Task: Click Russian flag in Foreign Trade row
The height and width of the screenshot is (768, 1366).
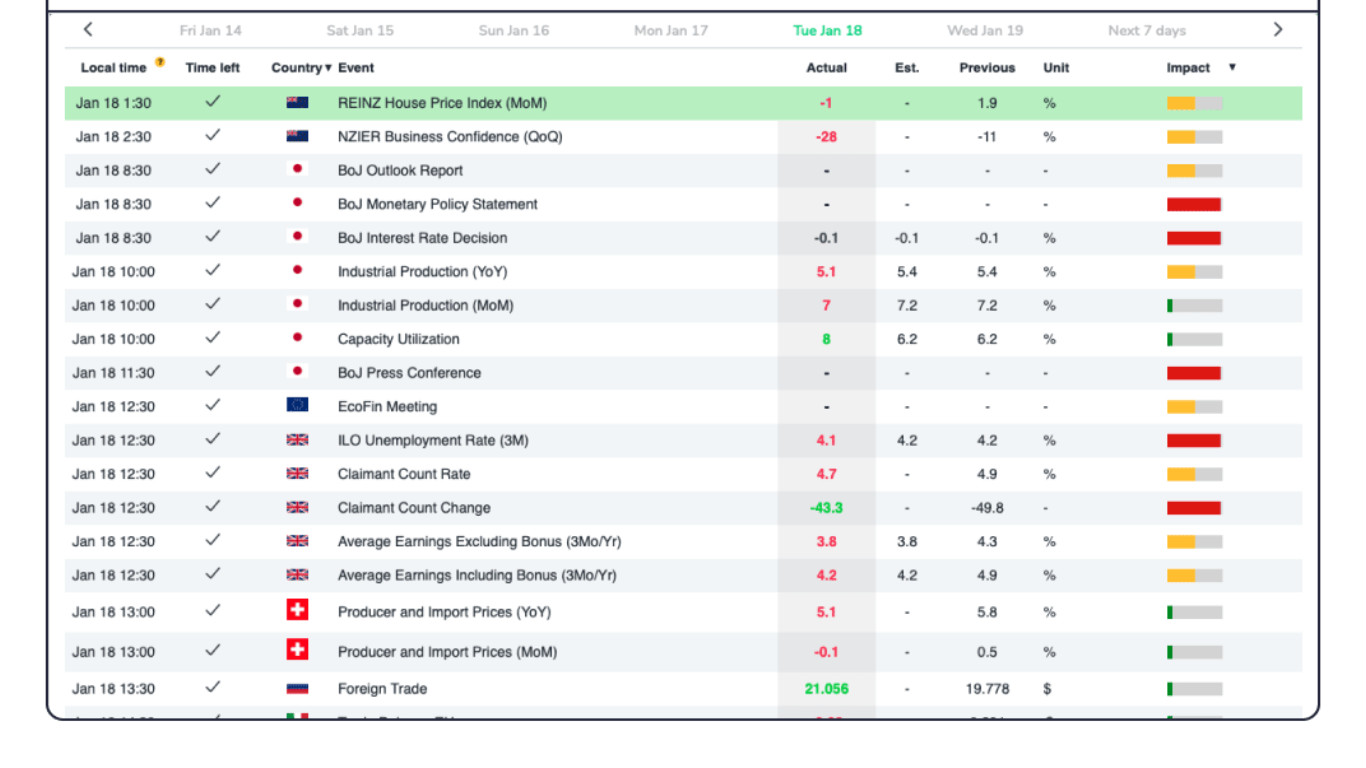Action: pos(297,688)
